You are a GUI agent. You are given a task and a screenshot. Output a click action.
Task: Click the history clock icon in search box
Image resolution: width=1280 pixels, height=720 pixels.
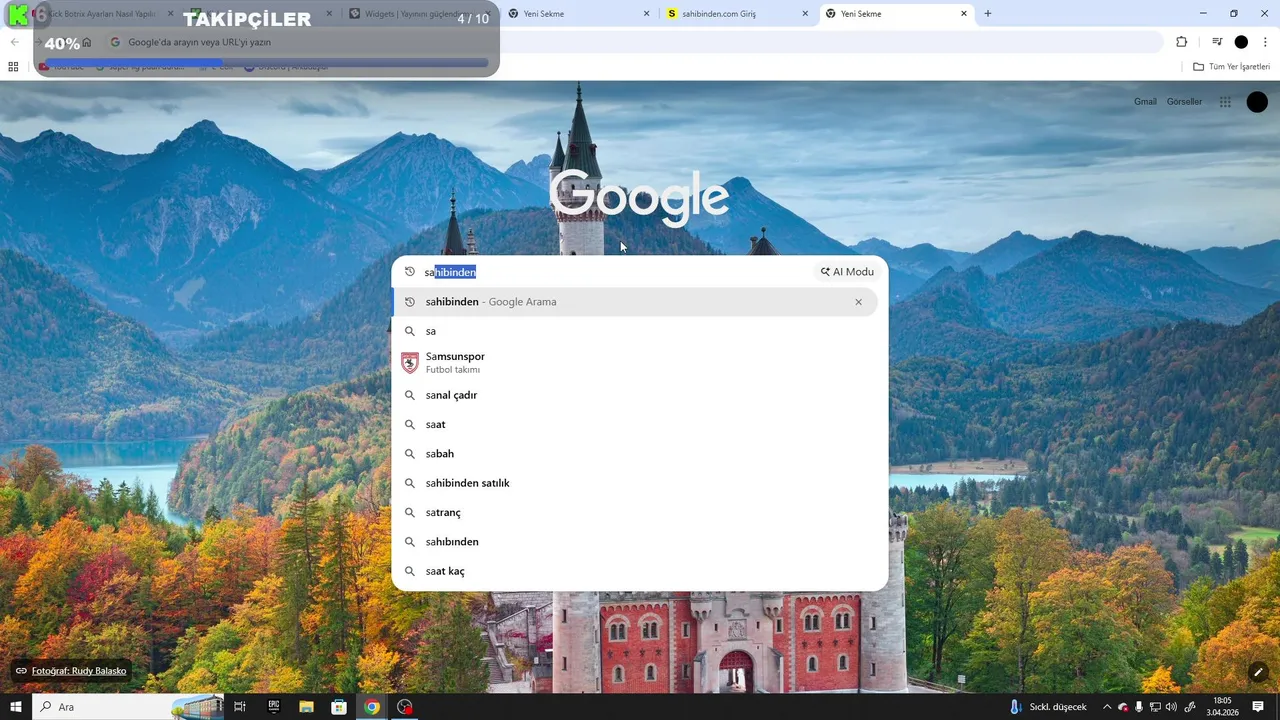coord(410,272)
